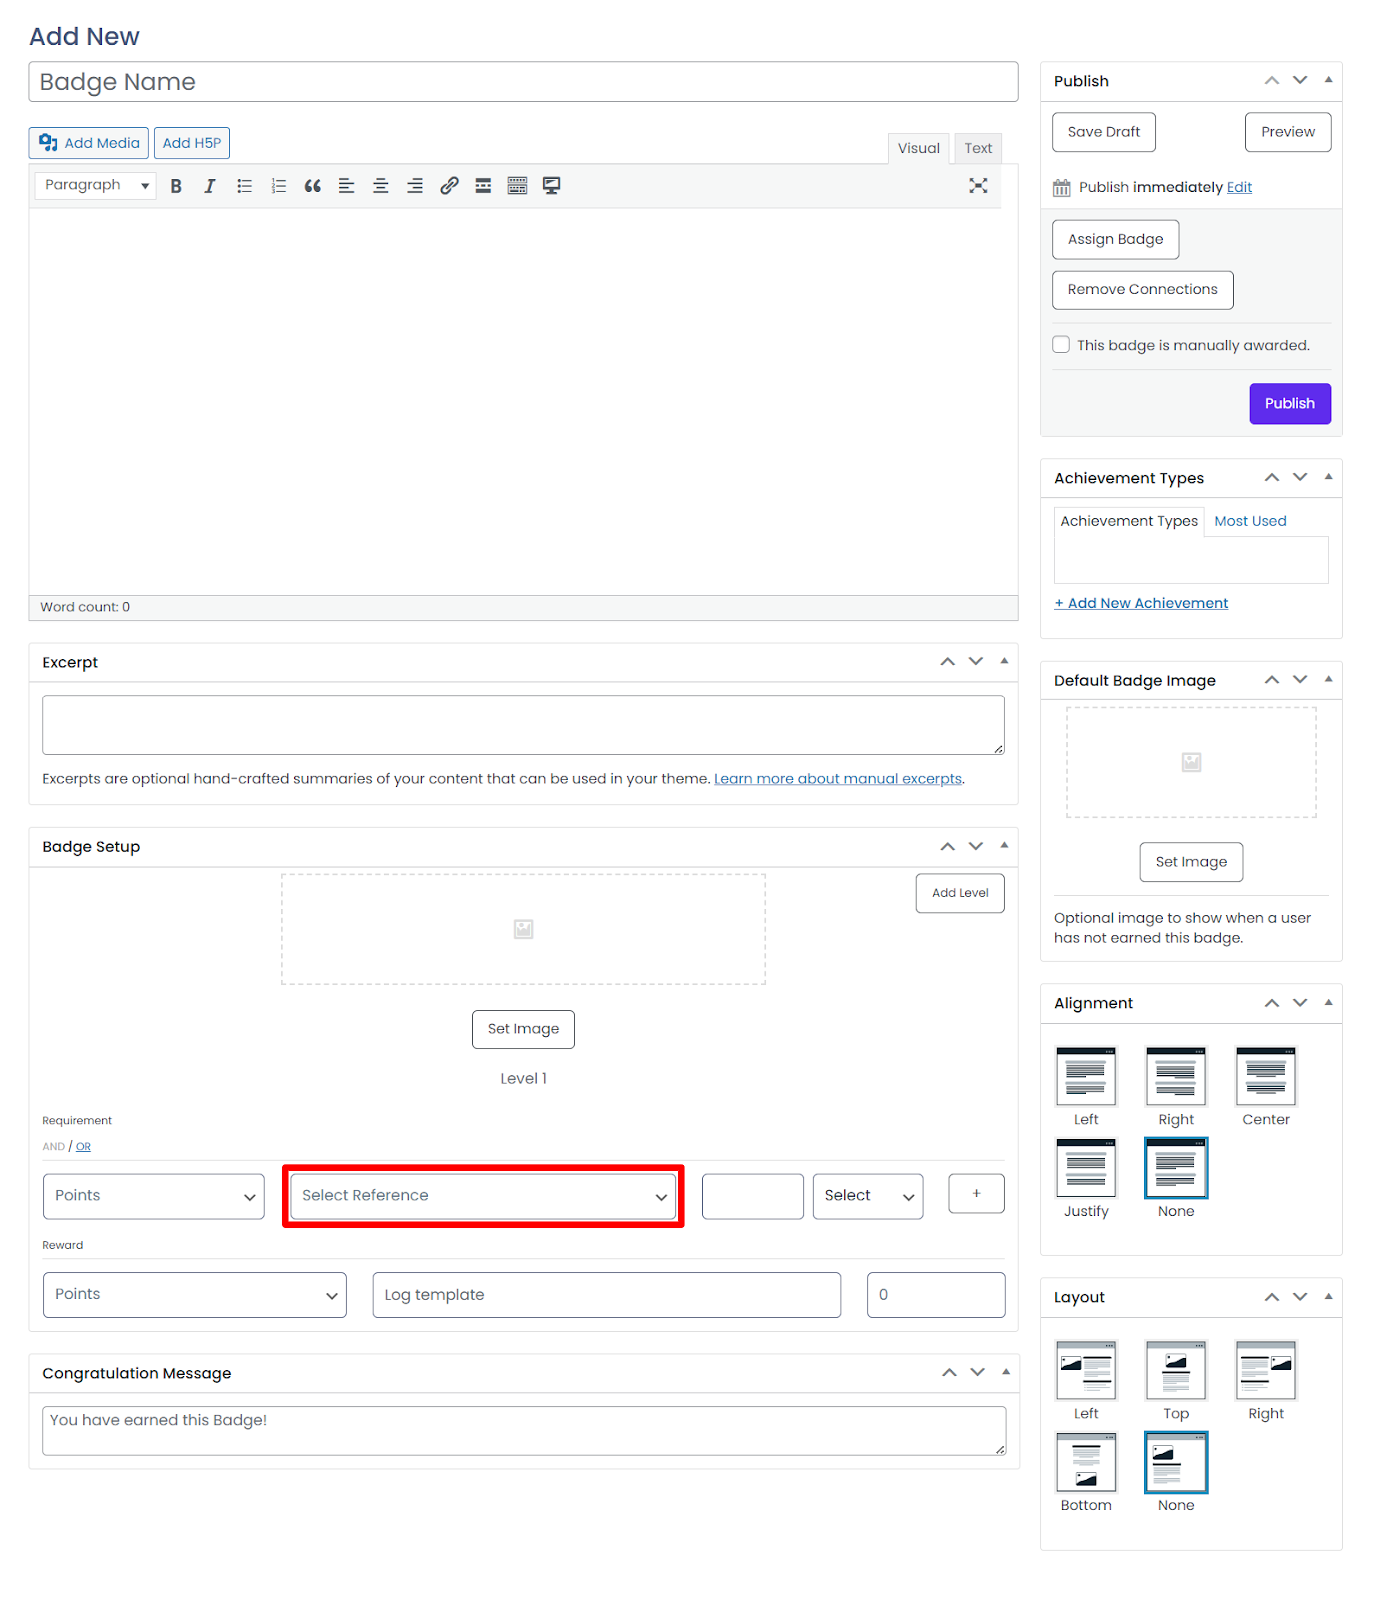
Task: Apply italic formatting in editor
Action: tap(210, 186)
